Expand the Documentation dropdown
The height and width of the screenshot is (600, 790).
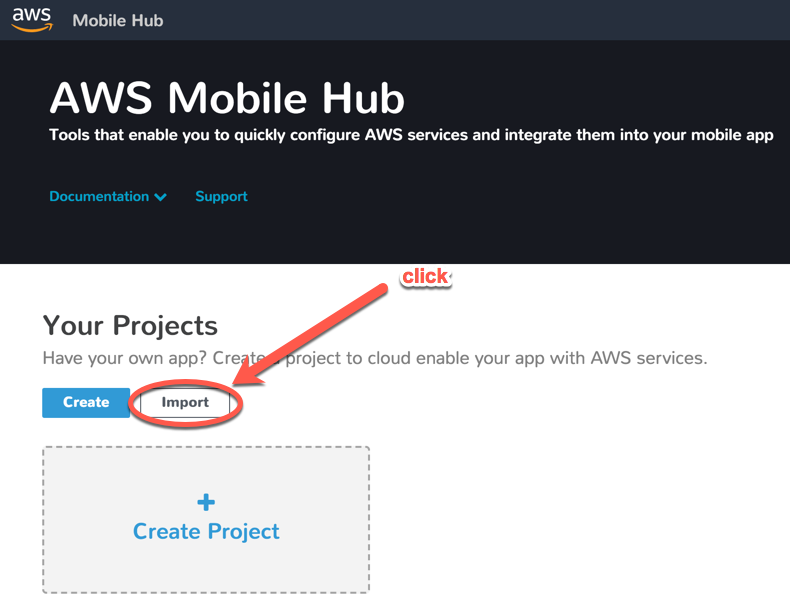click(x=108, y=196)
